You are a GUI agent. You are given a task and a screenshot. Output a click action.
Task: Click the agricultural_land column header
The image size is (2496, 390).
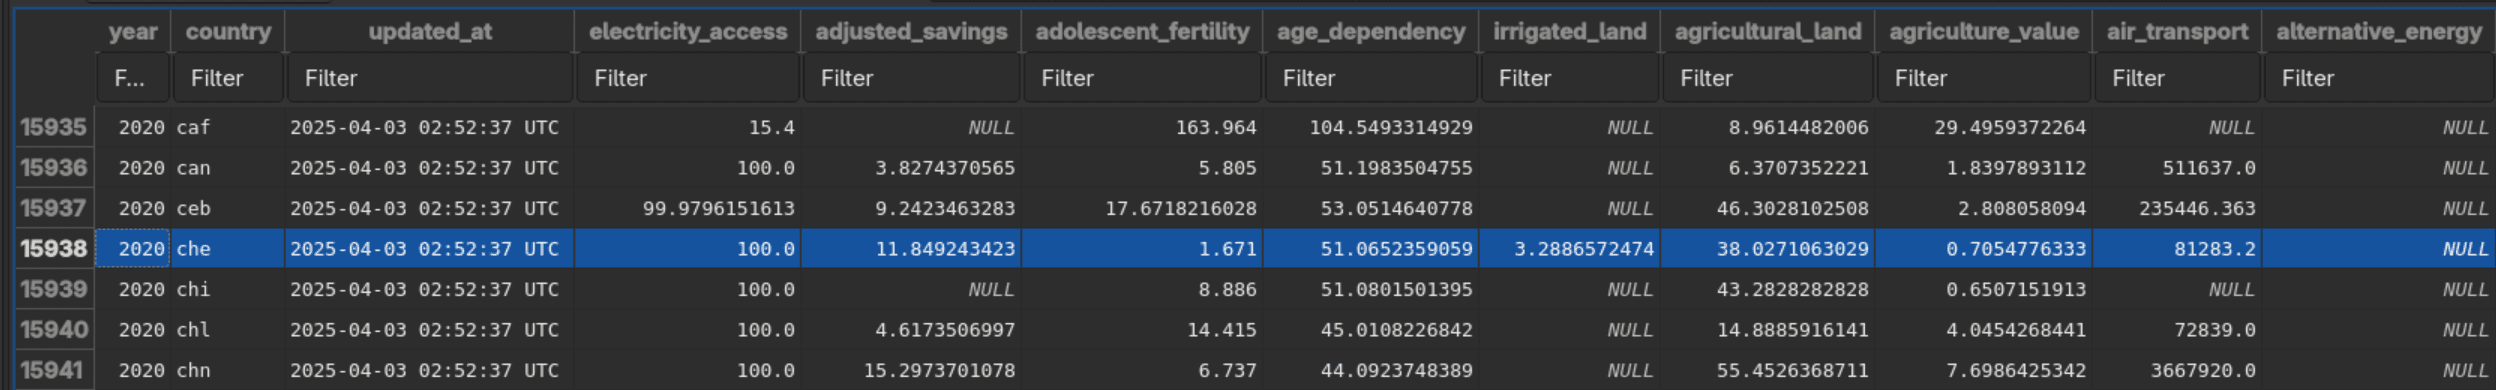[1768, 32]
